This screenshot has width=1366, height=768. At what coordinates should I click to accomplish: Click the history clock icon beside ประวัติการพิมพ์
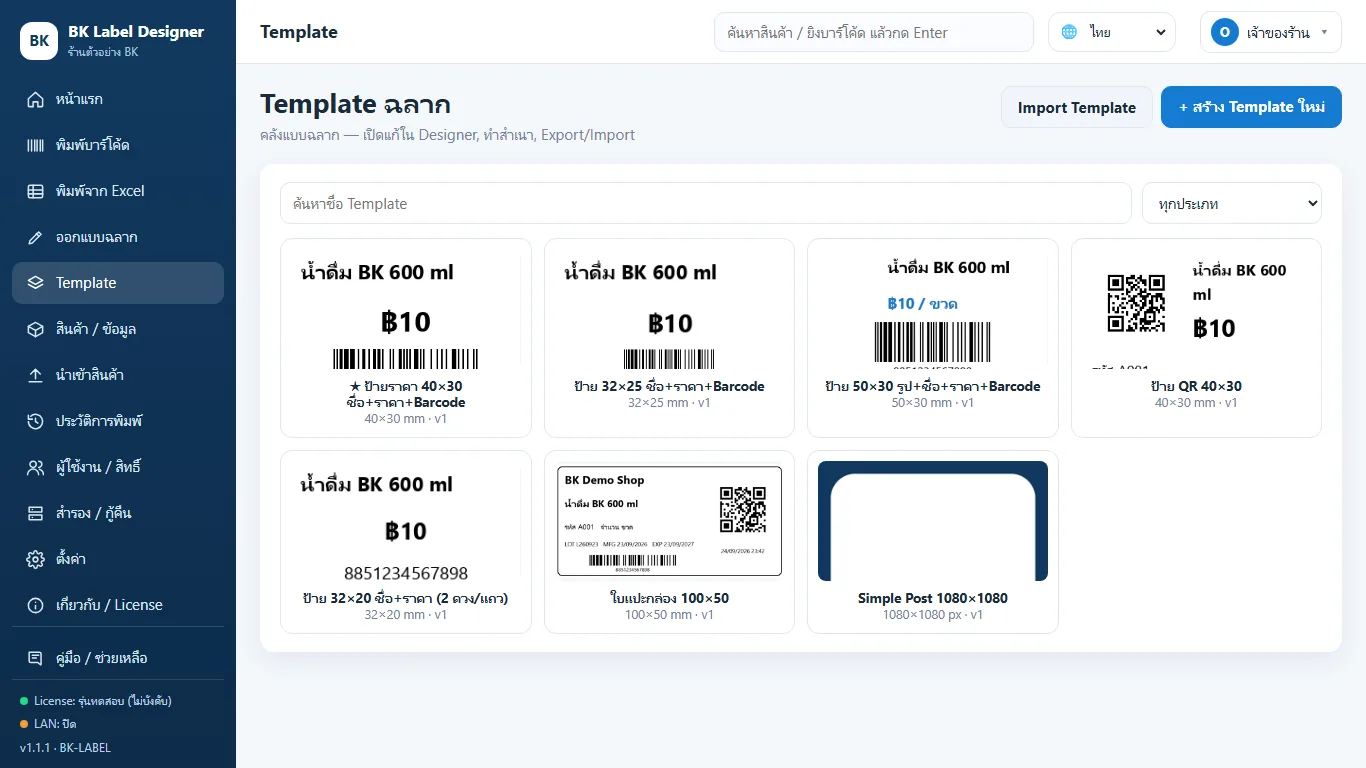click(36, 421)
